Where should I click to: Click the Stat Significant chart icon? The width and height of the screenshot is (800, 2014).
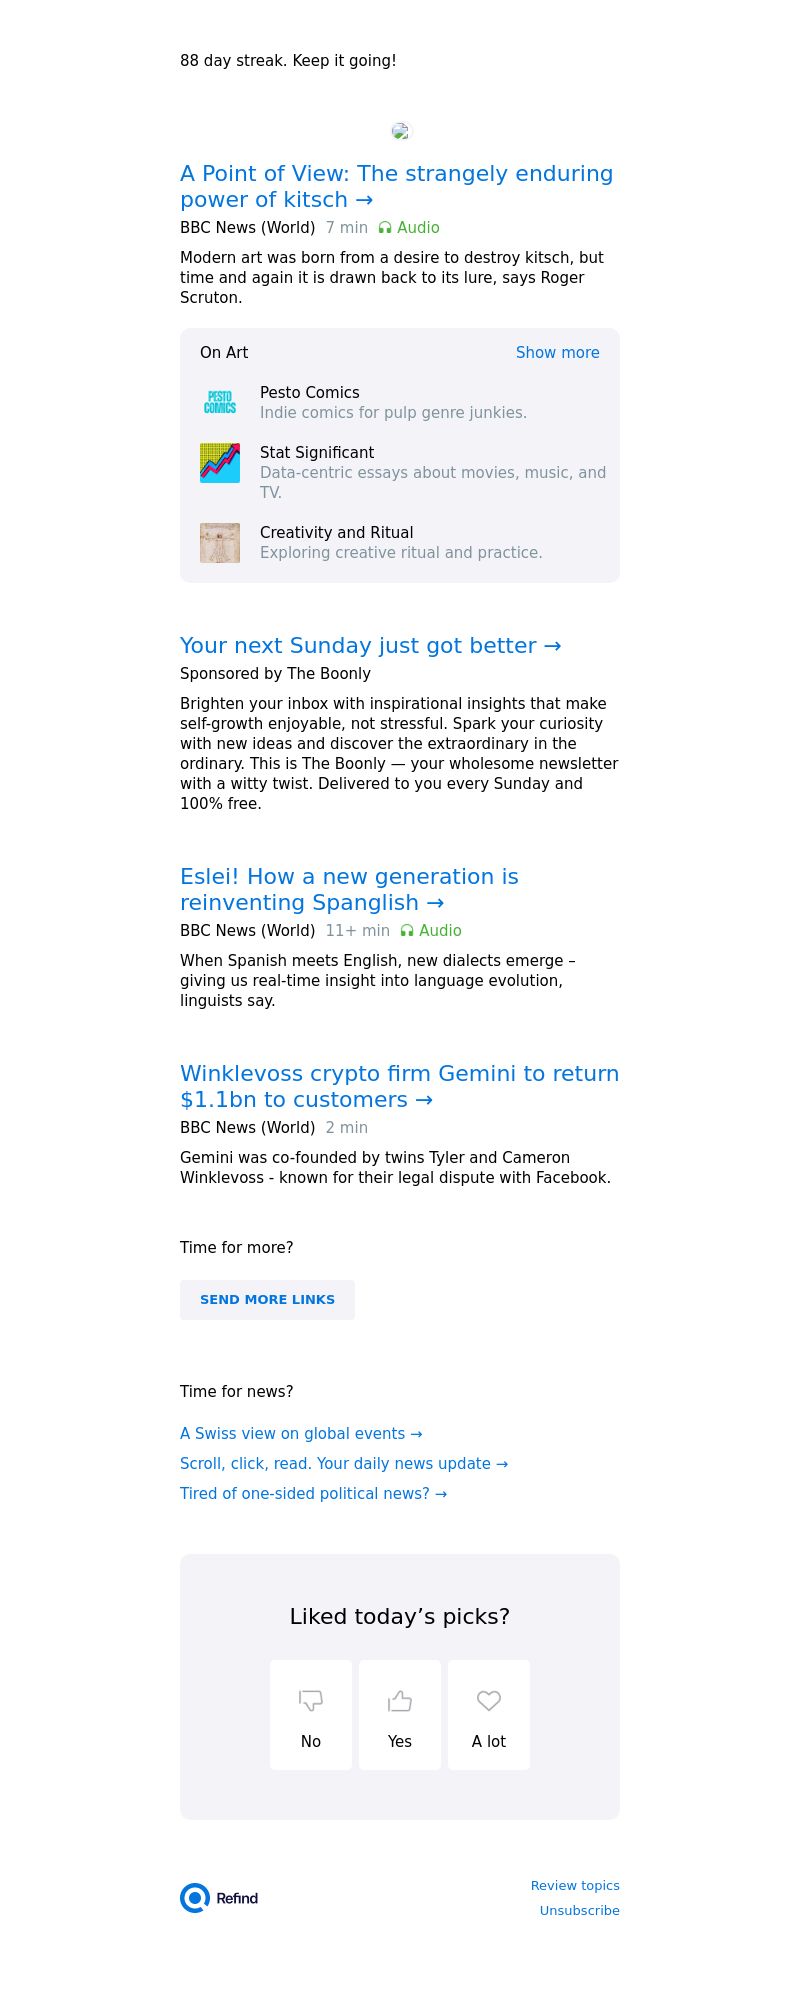pos(220,463)
